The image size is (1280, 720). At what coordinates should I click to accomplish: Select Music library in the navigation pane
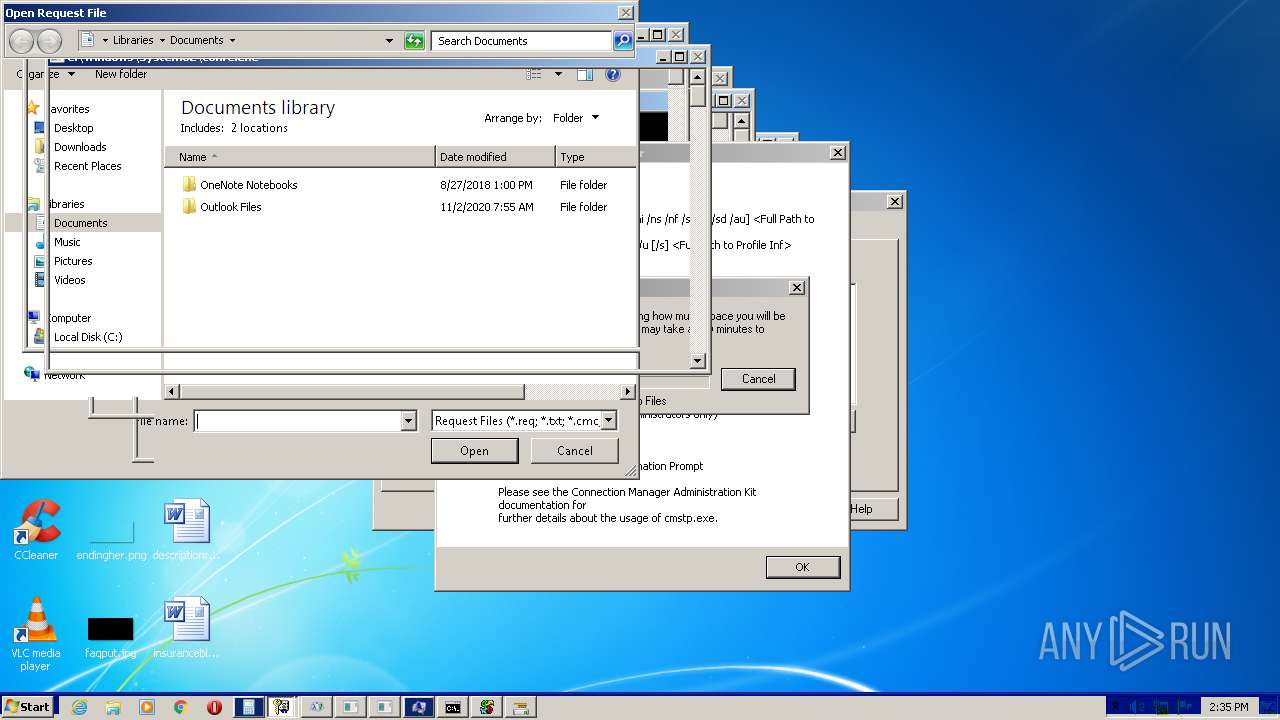pos(67,242)
